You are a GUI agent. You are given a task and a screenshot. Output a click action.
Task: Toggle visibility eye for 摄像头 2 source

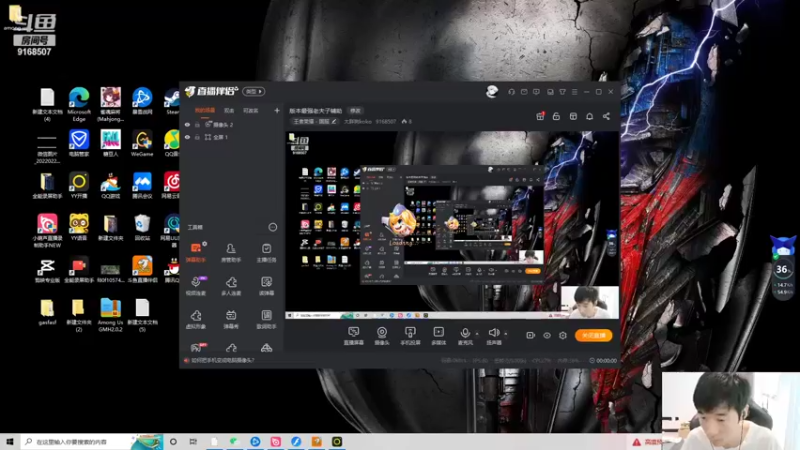point(187,124)
